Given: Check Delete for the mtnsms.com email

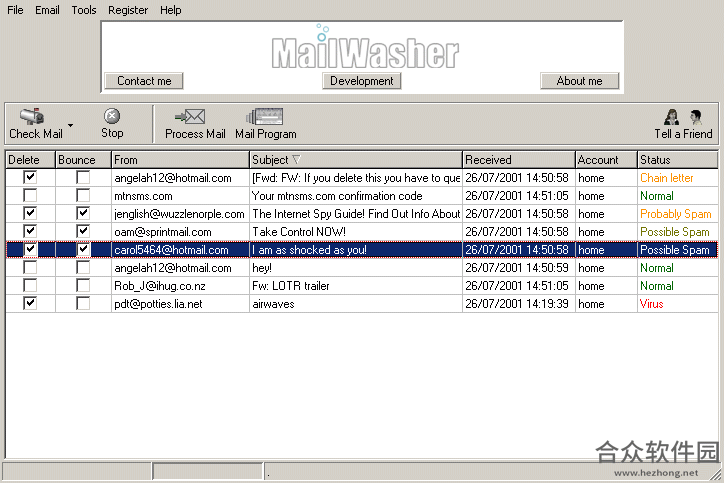Looking at the screenshot, I should [30, 195].
